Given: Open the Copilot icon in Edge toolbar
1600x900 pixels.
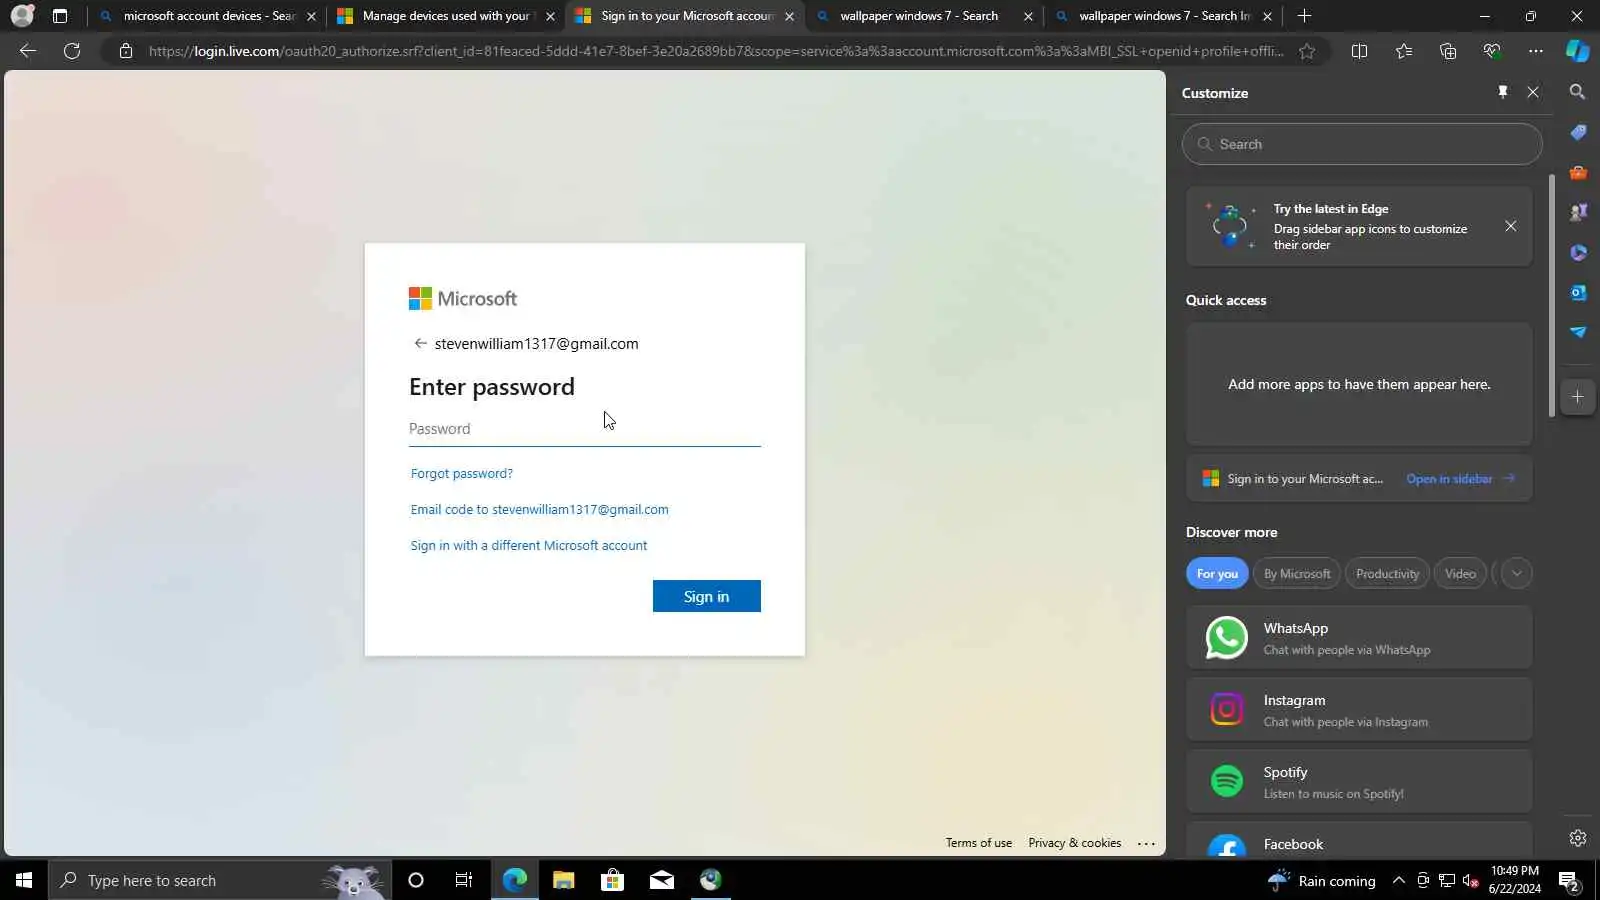Looking at the screenshot, I should (x=1577, y=51).
